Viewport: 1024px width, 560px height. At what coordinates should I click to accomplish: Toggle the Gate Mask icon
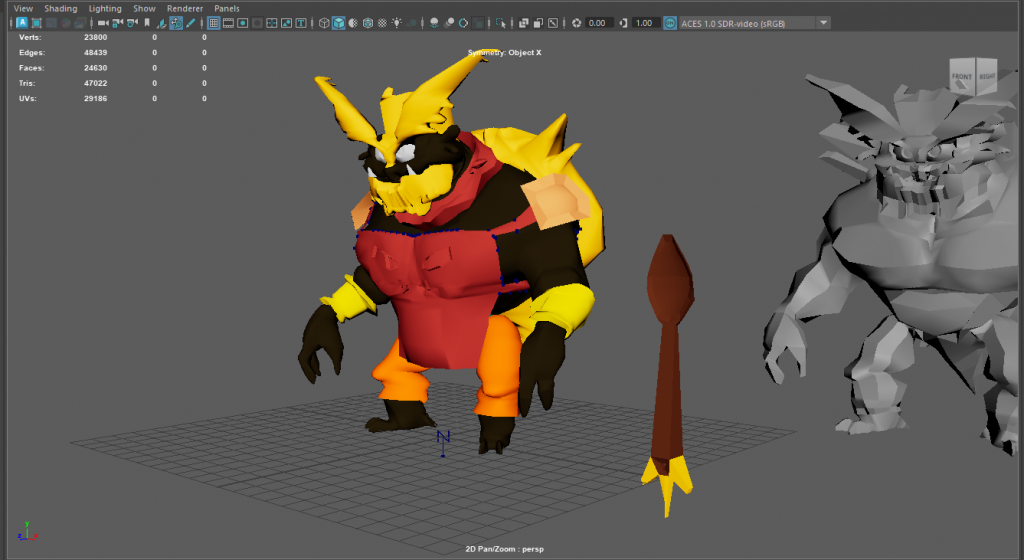click(257, 23)
